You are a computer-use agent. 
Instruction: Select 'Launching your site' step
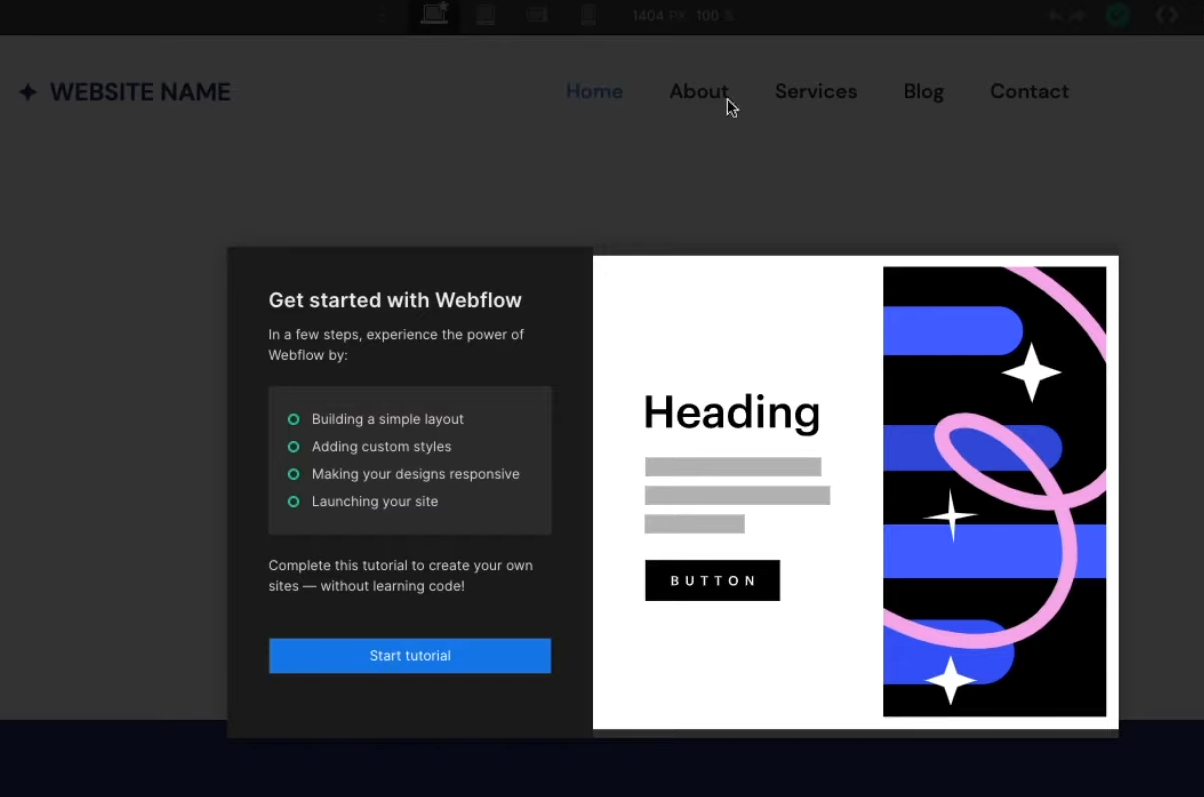(375, 501)
